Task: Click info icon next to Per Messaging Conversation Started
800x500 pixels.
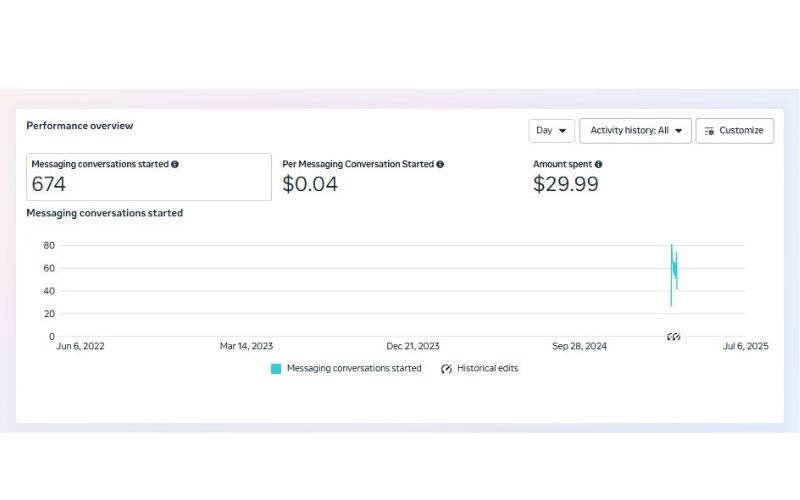Action: [440, 164]
